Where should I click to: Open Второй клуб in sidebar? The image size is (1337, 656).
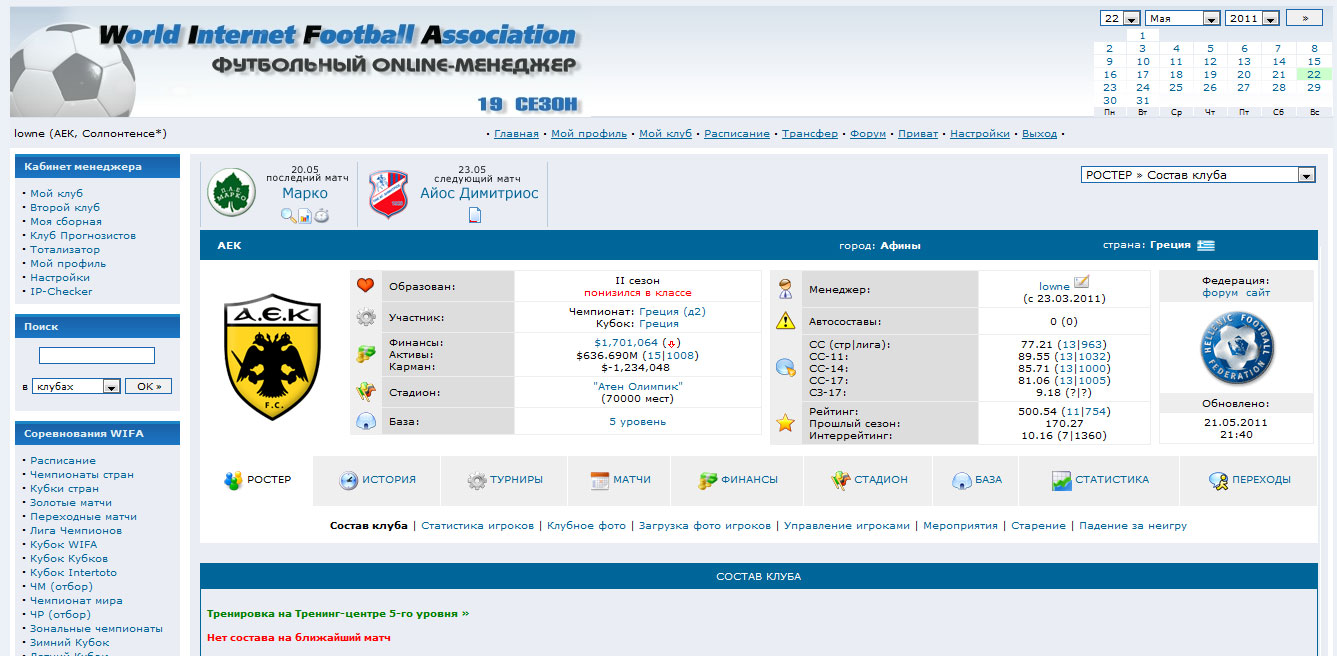pos(65,207)
